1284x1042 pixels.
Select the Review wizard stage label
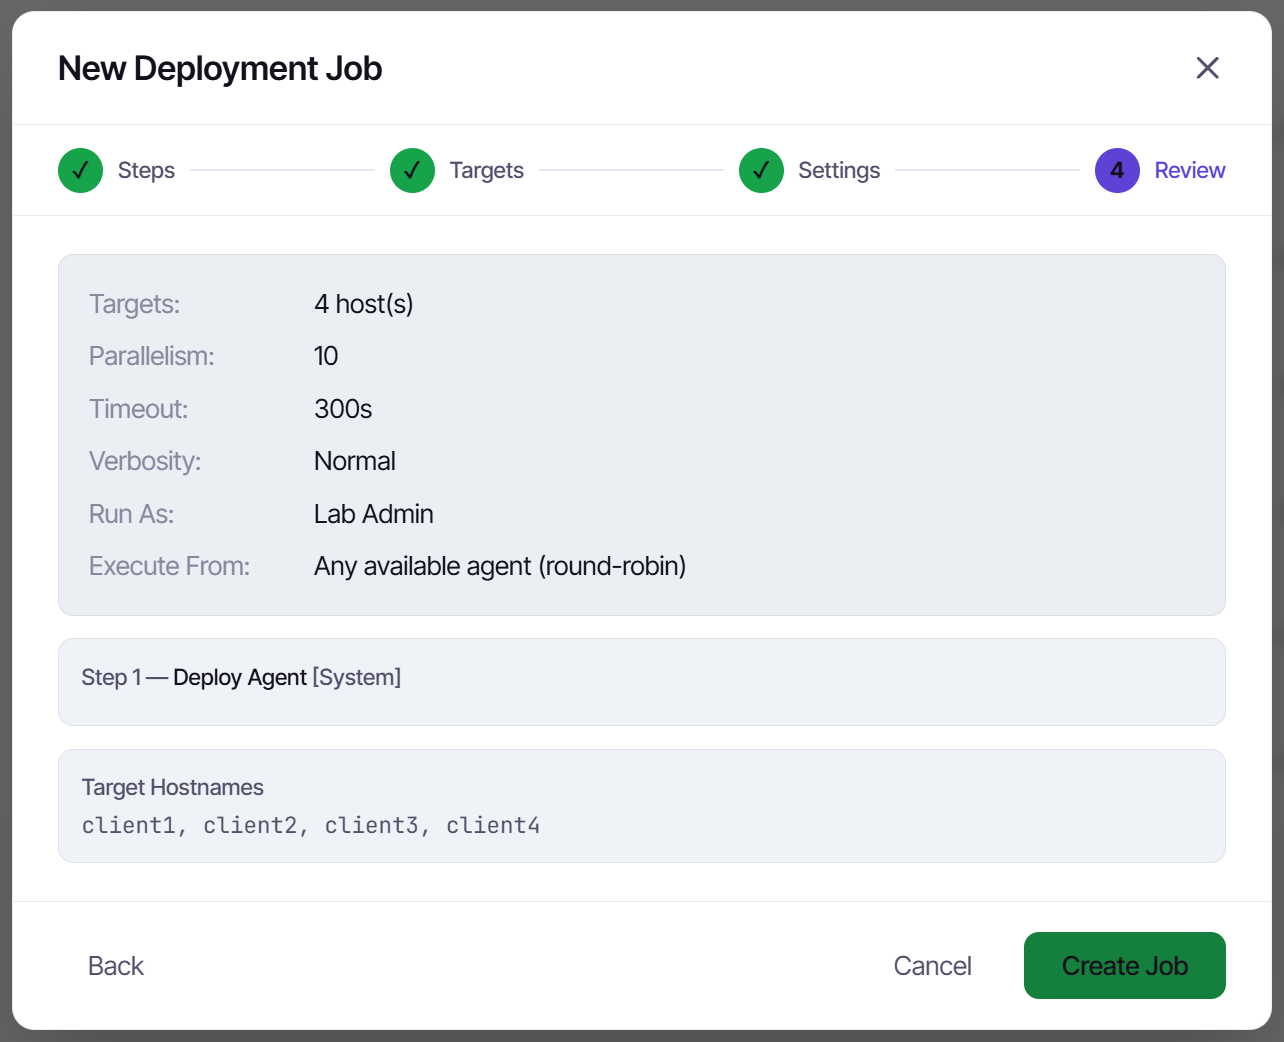pyautogui.click(x=1189, y=170)
